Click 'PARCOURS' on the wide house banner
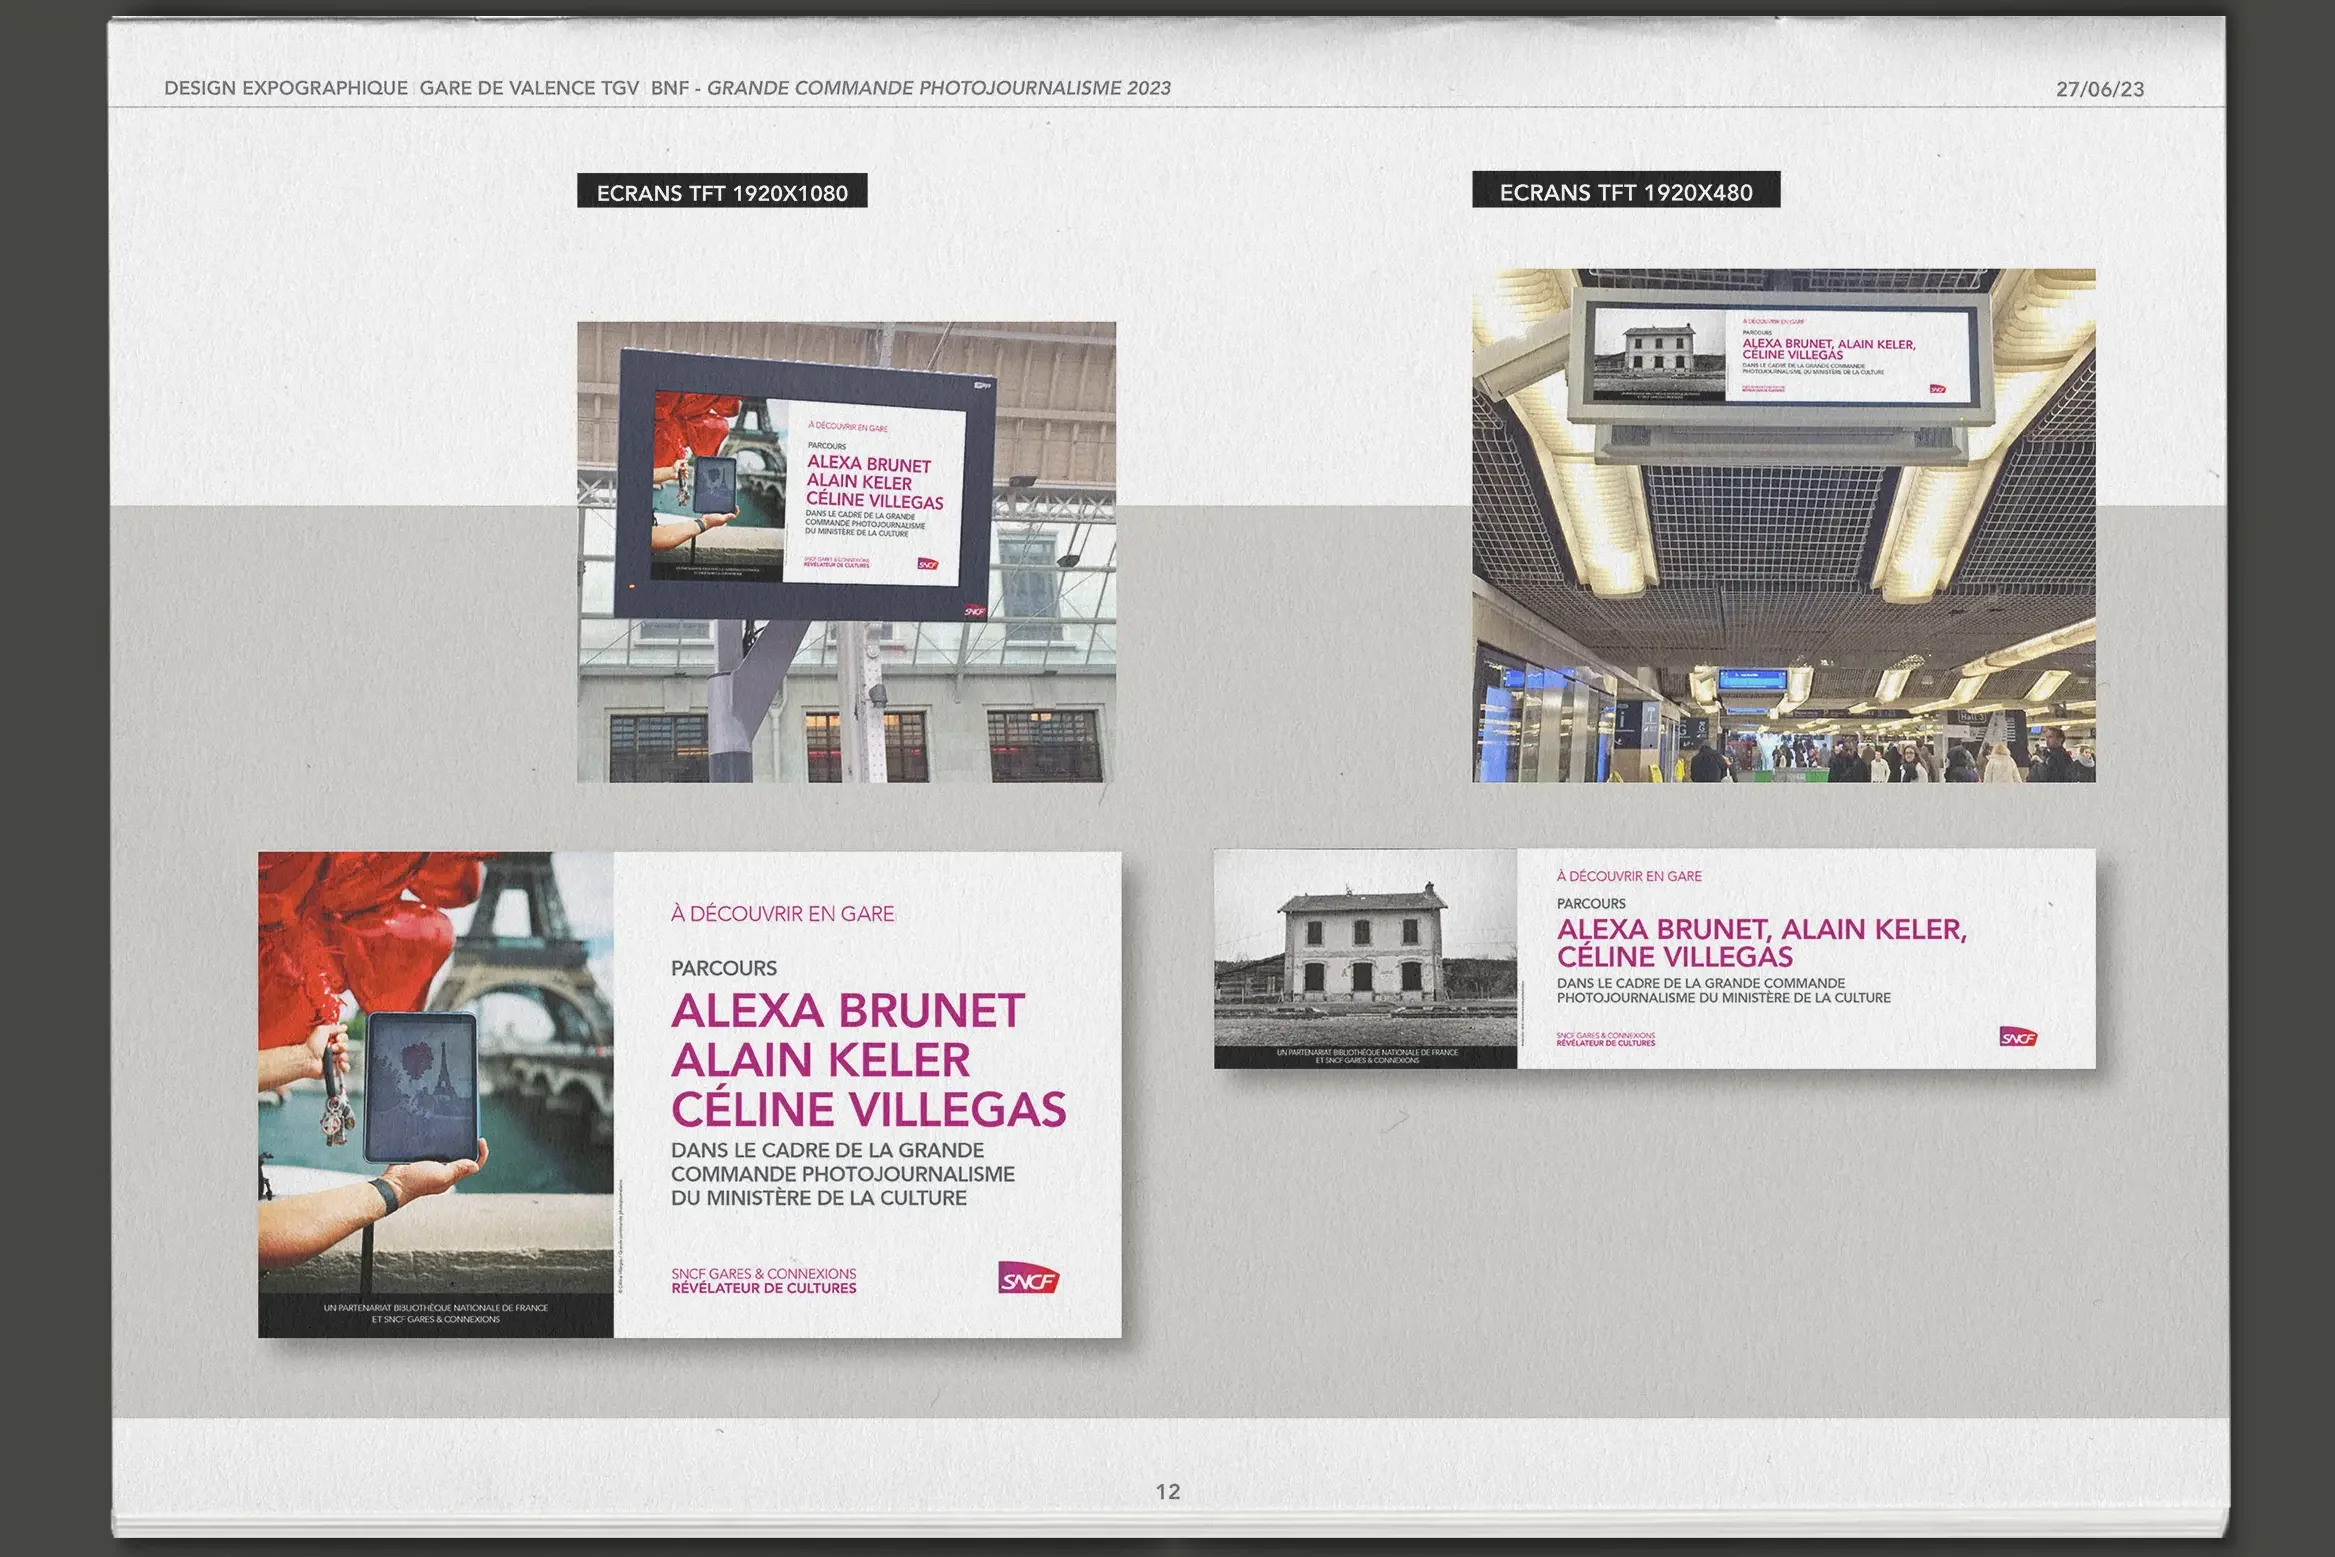The image size is (2335, 1557). tap(1591, 903)
